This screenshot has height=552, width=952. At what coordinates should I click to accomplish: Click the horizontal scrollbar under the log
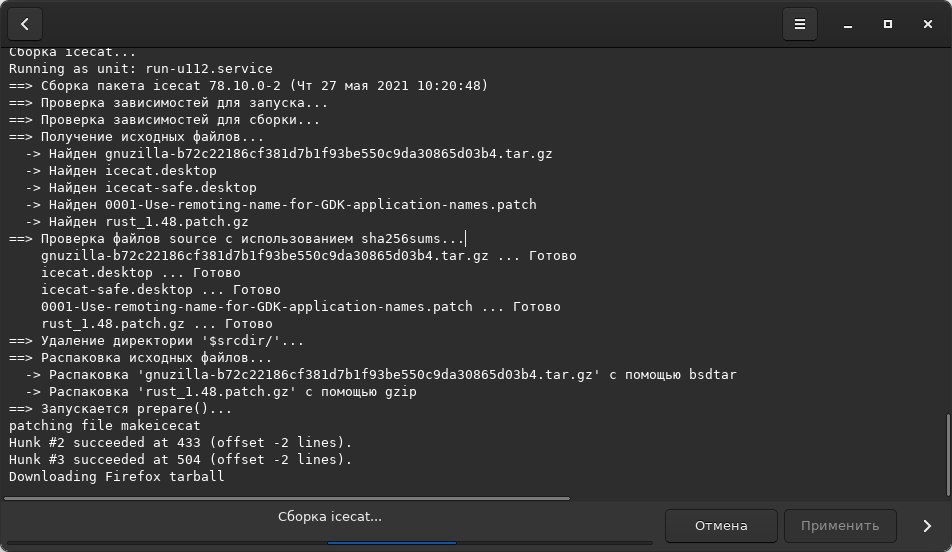287,499
